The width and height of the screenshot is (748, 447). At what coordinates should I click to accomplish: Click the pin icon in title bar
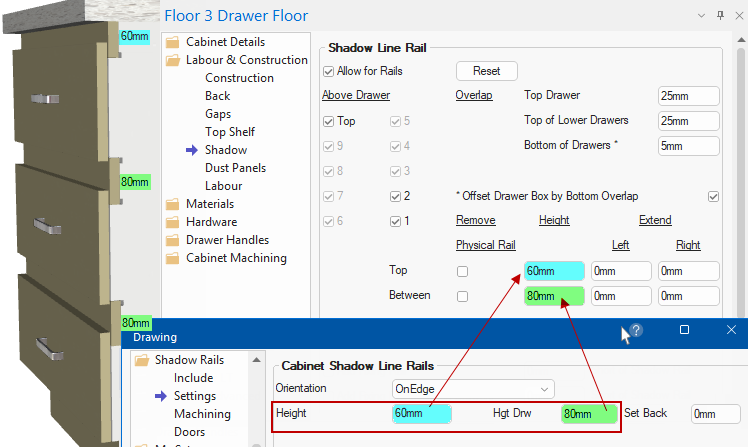pyautogui.click(x=720, y=15)
